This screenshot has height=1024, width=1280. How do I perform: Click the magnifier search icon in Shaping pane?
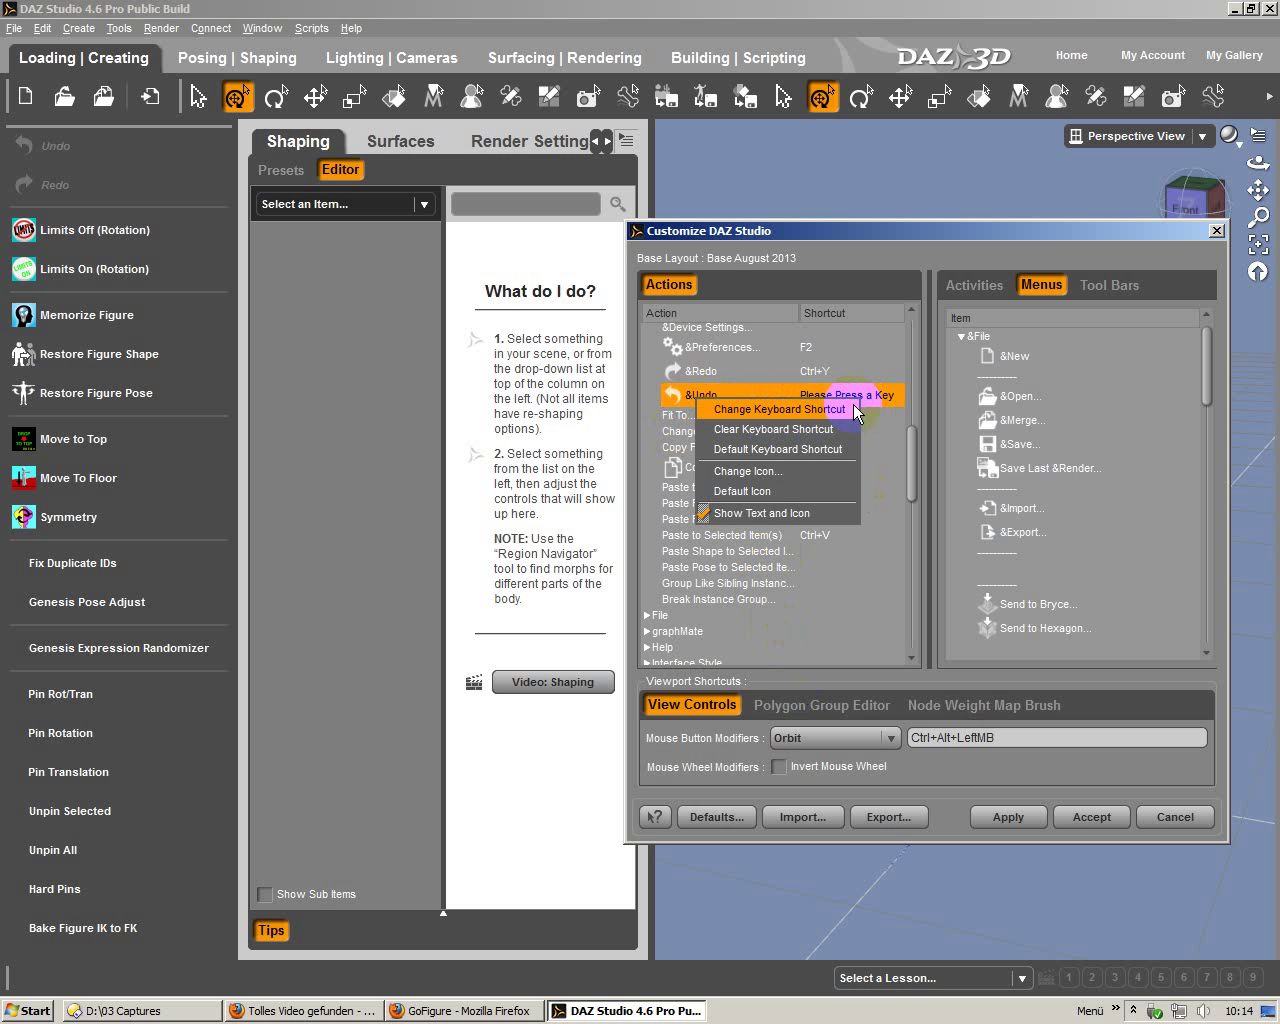618,204
